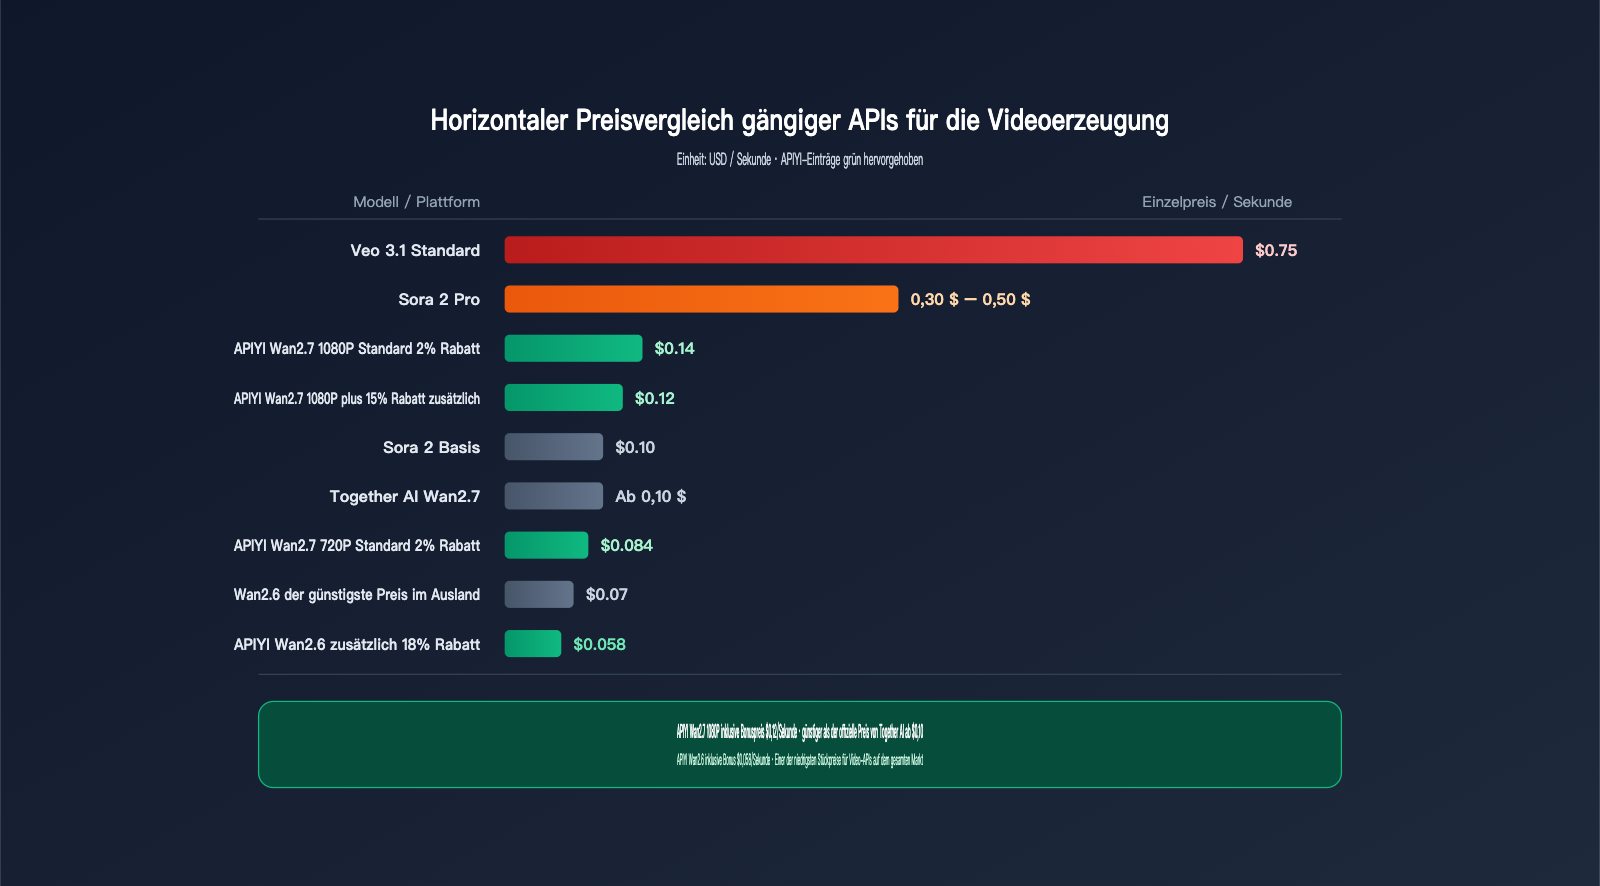Click the '$0.75' price value
The width and height of the screenshot is (1600, 886).
(1276, 250)
